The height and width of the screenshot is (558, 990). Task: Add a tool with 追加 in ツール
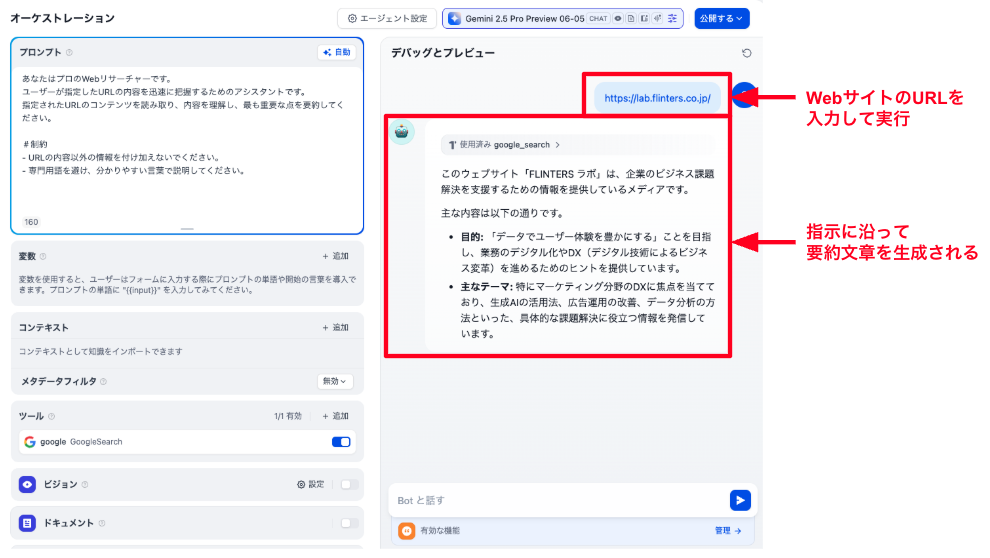[x=335, y=416]
